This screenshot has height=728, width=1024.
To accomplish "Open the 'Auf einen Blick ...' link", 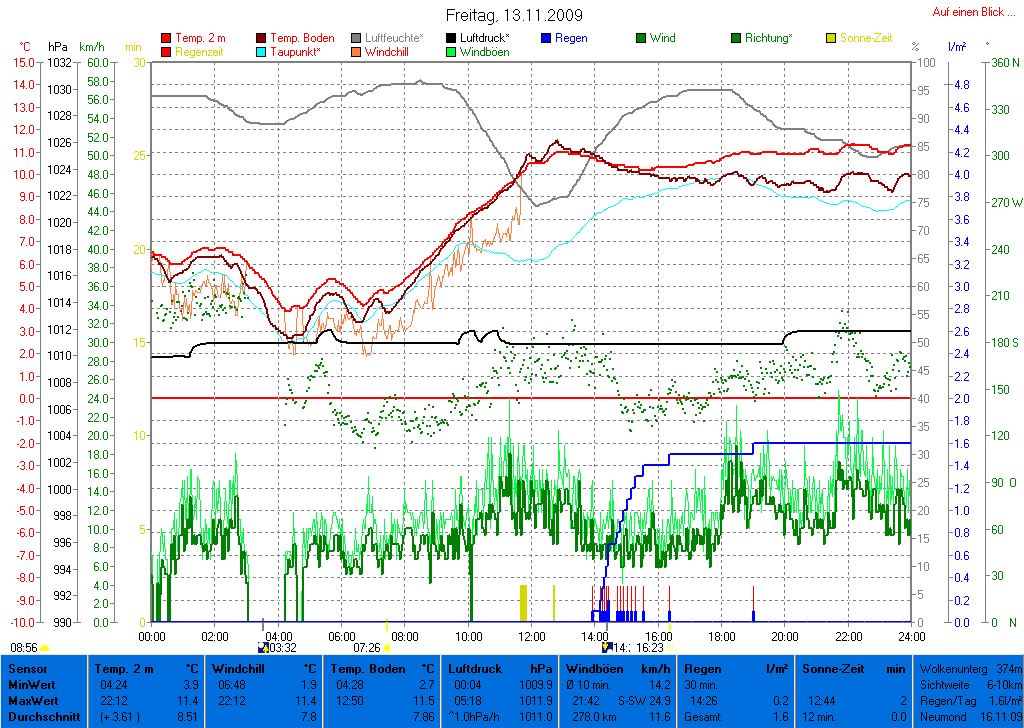I will pyautogui.click(x=967, y=12).
